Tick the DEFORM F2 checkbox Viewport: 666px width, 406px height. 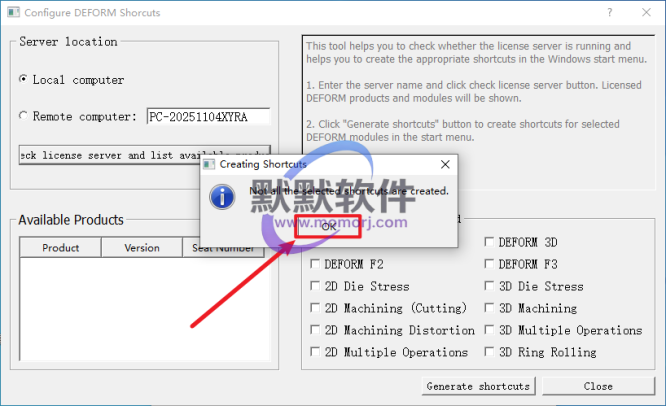tap(316, 264)
